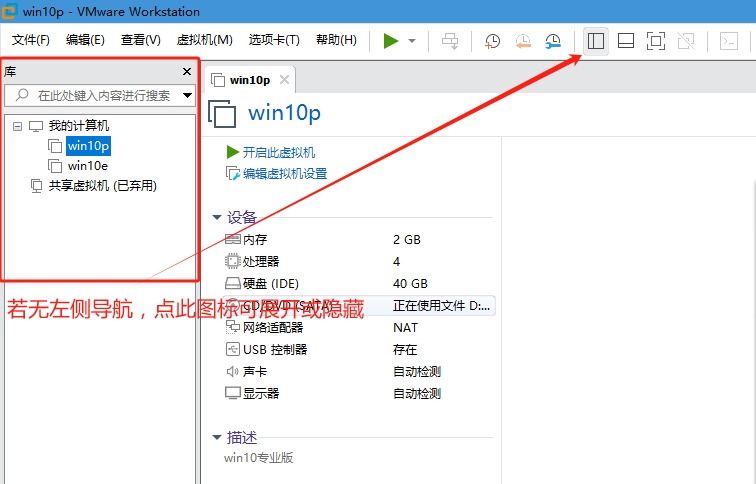Enter full screen mode icon
756x484 pixels.
click(656, 41)
